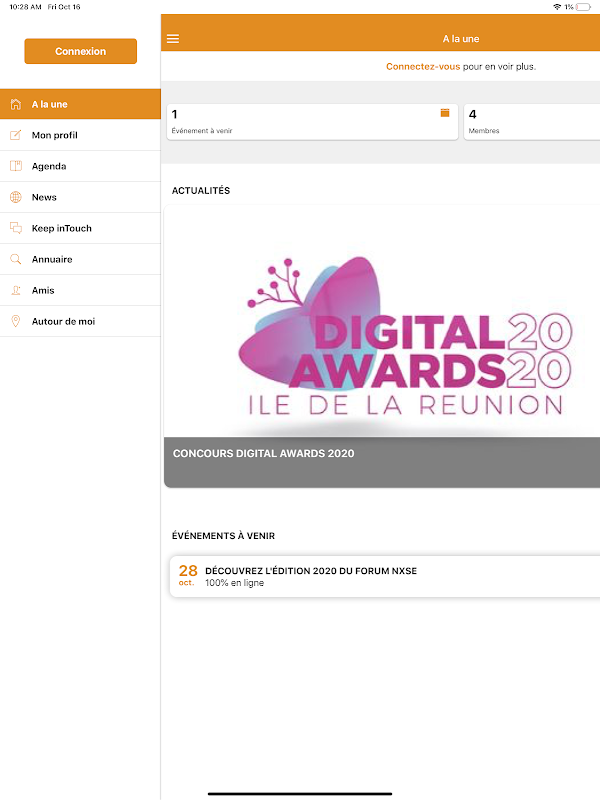
Task: Click the 28 oct. event date
Action: (x=188, y=575)
